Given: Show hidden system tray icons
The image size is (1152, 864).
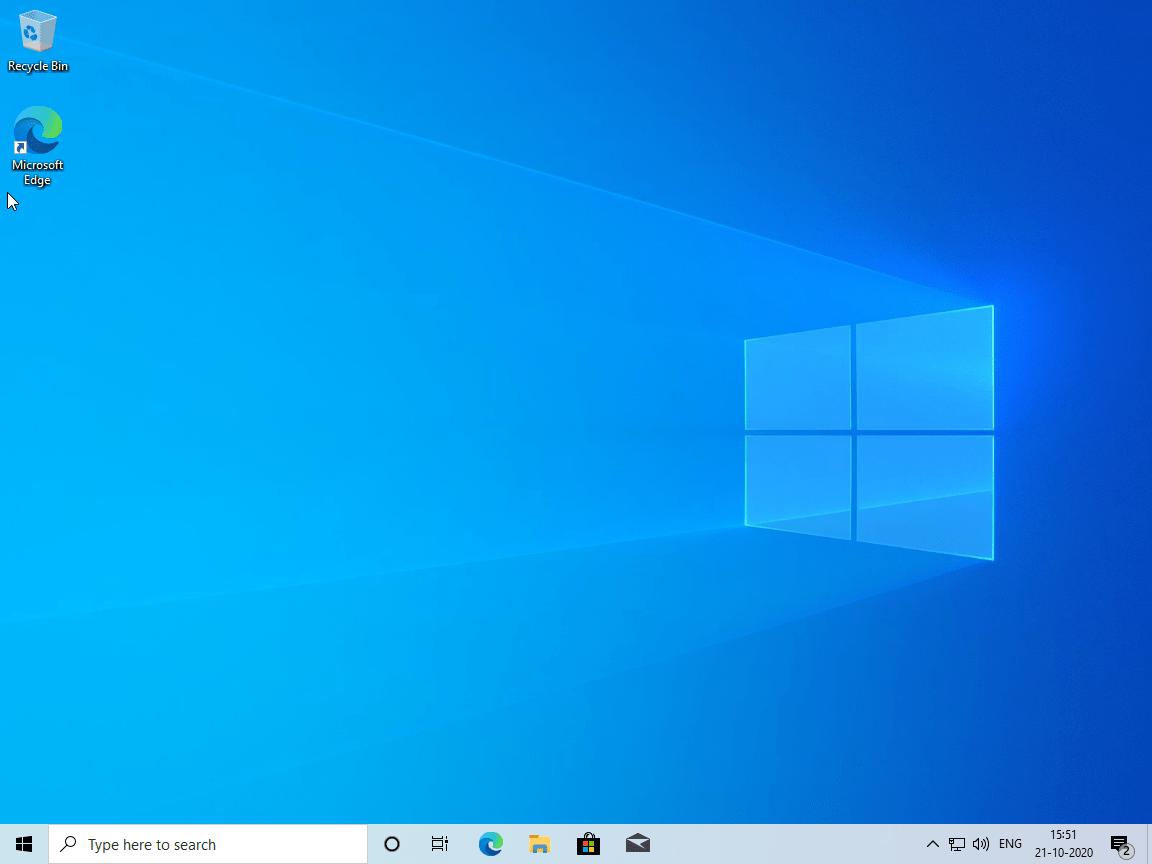Looking at the screenshot, I should (932, 844).
